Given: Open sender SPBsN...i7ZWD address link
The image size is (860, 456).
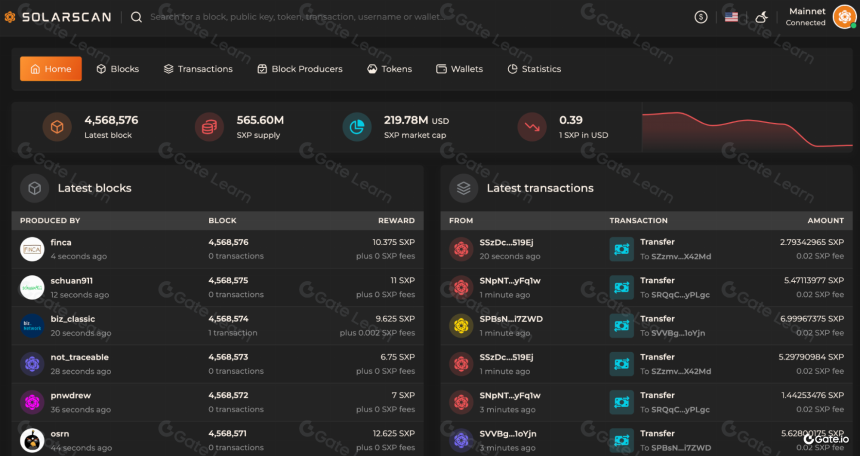Looking at the screenshot, I should point(511,319).
